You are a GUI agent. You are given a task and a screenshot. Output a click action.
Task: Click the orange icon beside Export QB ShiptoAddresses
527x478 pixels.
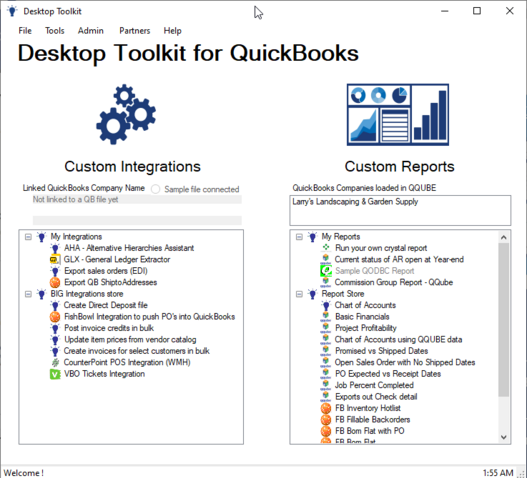55,283
